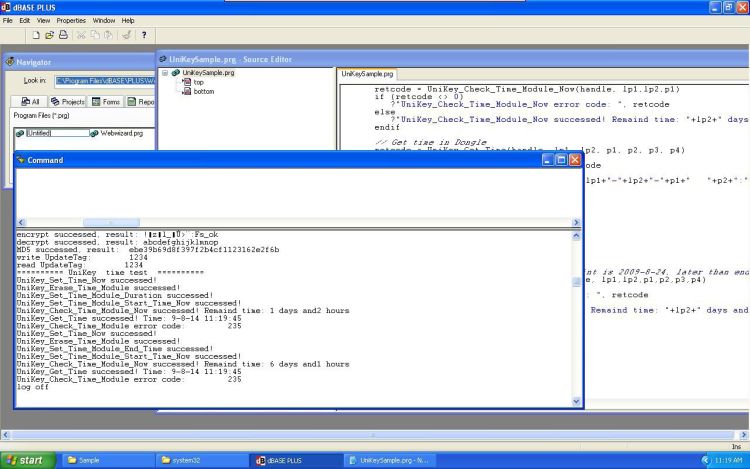Click the dBASE PLUS title bar icon
The width and height of the screenshot is (750, 469).
click(5, 7)
